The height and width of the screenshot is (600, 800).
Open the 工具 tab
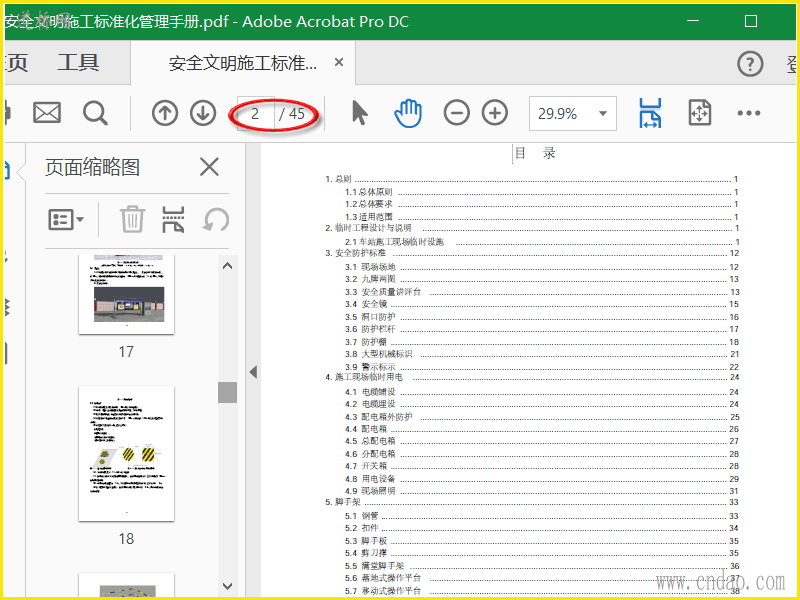(78, 63)
